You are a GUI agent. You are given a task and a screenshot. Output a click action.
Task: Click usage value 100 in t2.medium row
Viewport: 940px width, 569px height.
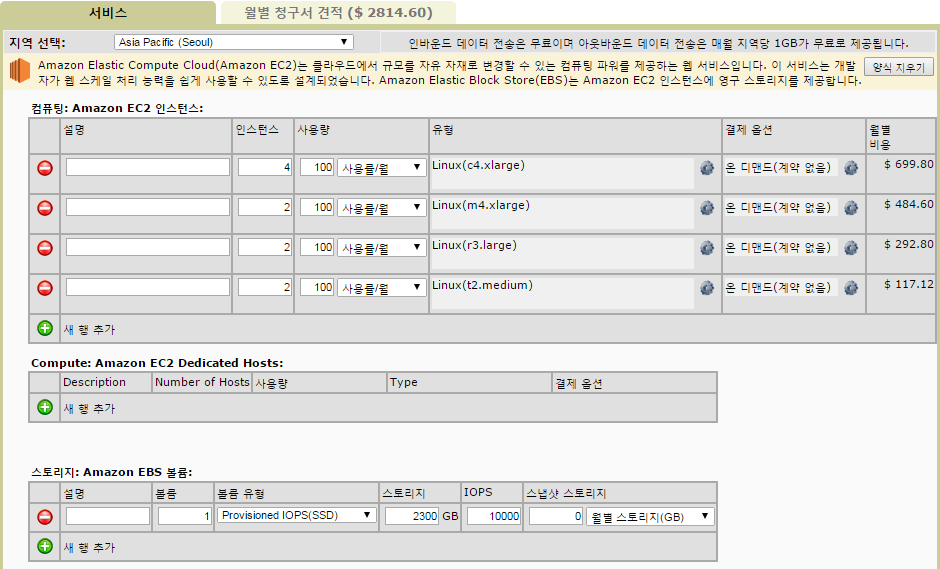[317, 287]
